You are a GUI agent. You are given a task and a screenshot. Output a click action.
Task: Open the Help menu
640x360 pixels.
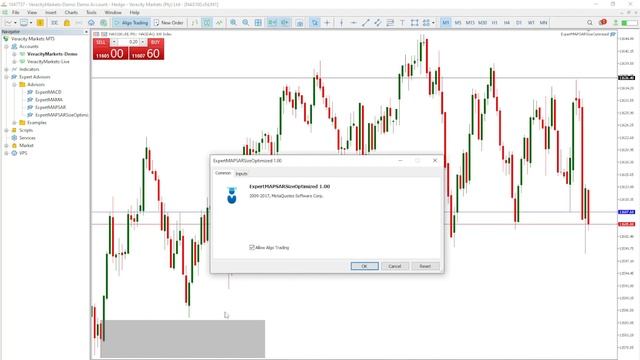tap(134, 13)
